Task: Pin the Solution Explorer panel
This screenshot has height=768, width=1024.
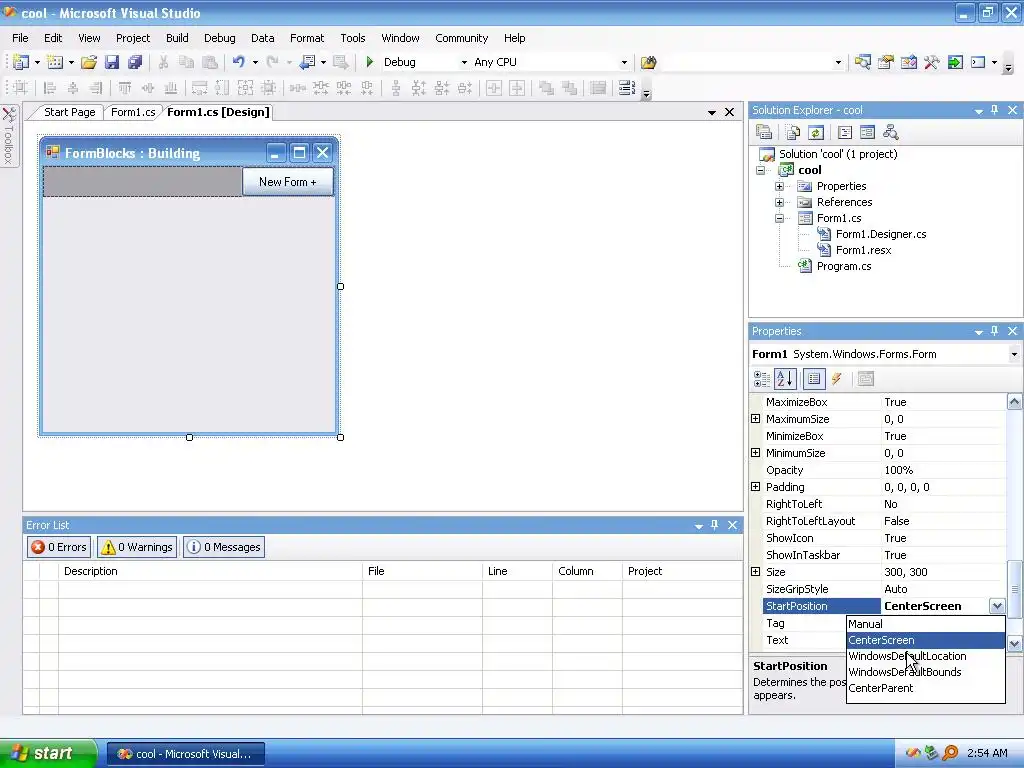Action: click(x=995, y=110)
